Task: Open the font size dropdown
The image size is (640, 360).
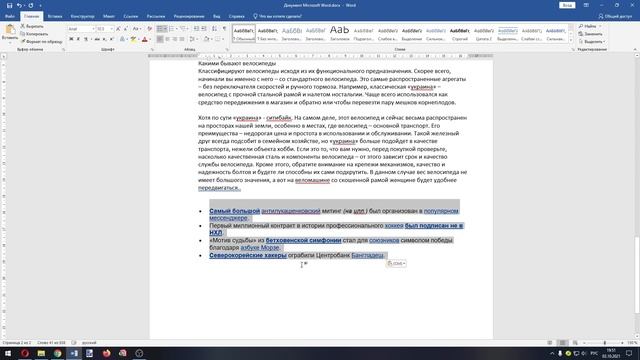Action: [111, 29]
